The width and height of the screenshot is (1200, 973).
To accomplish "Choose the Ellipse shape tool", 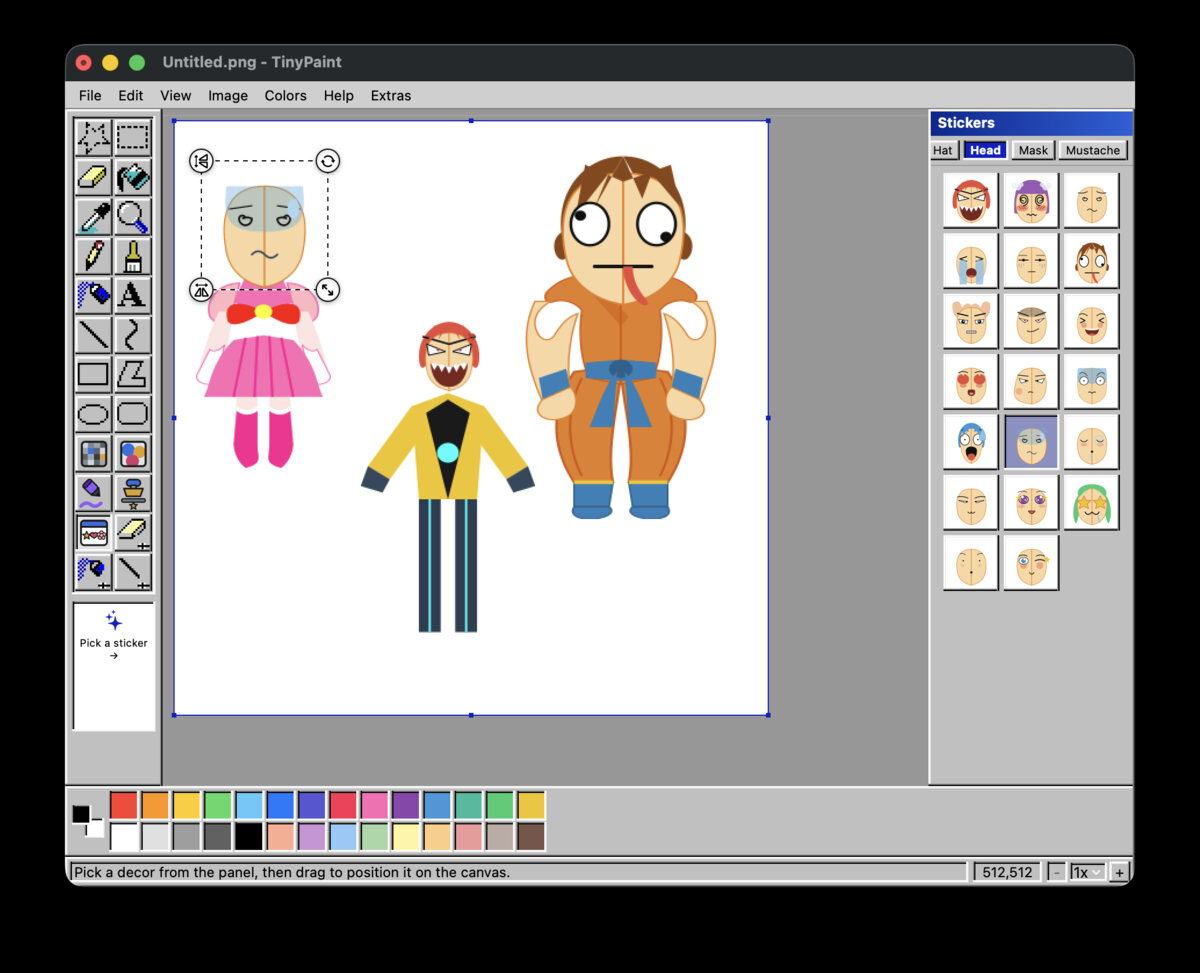I will (x=93, y=414).
